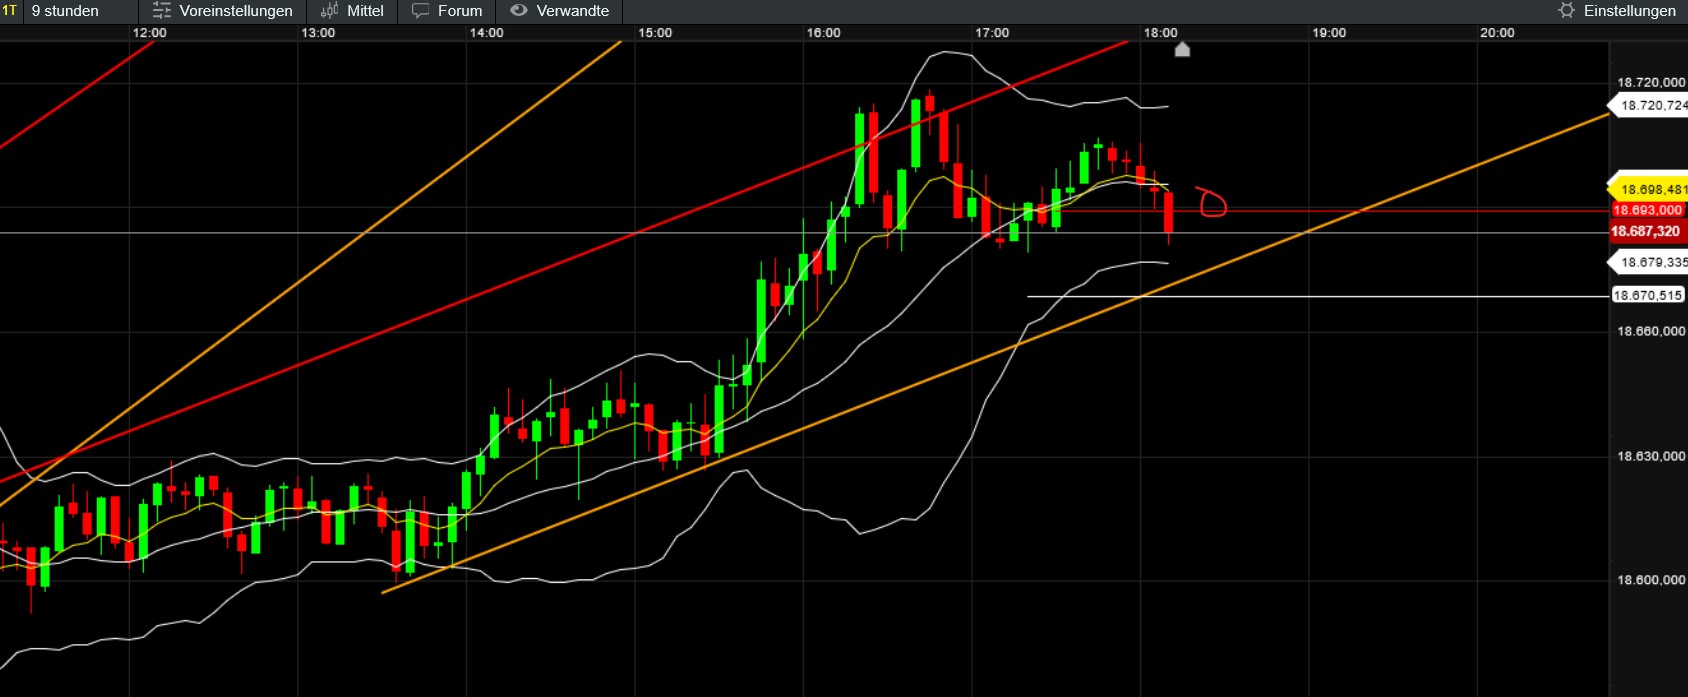Open the Mittel candlestick chart option
Viewport: 1688px width, 697px height.
click(x=352, y=11)
